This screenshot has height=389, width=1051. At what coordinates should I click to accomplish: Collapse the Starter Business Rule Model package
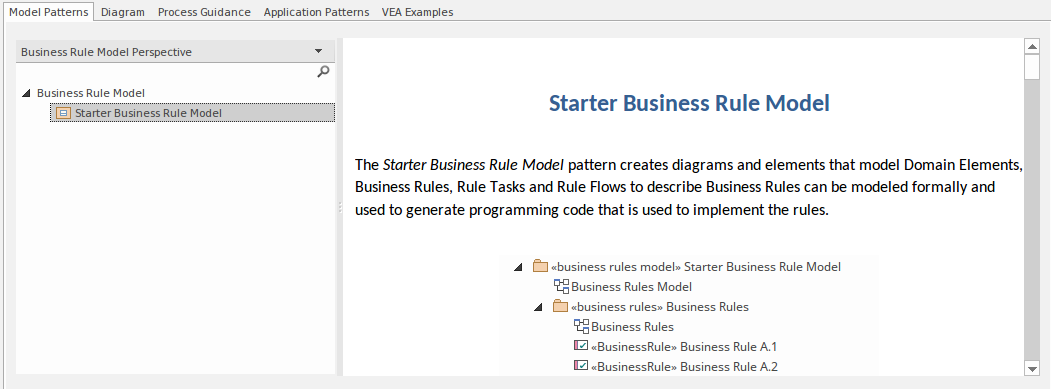[518, 267]
